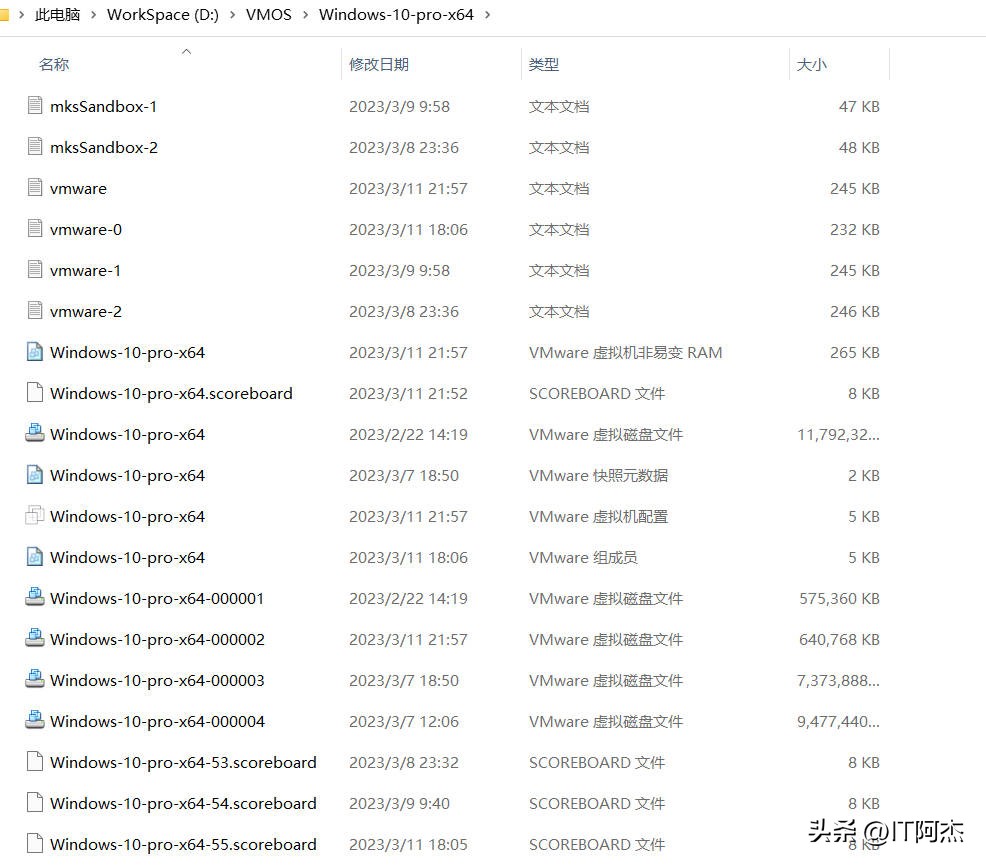Click the folder icon at breadcrumb start
The width and height of the screenshot is (986, 866).
click(x=11, y=14)
